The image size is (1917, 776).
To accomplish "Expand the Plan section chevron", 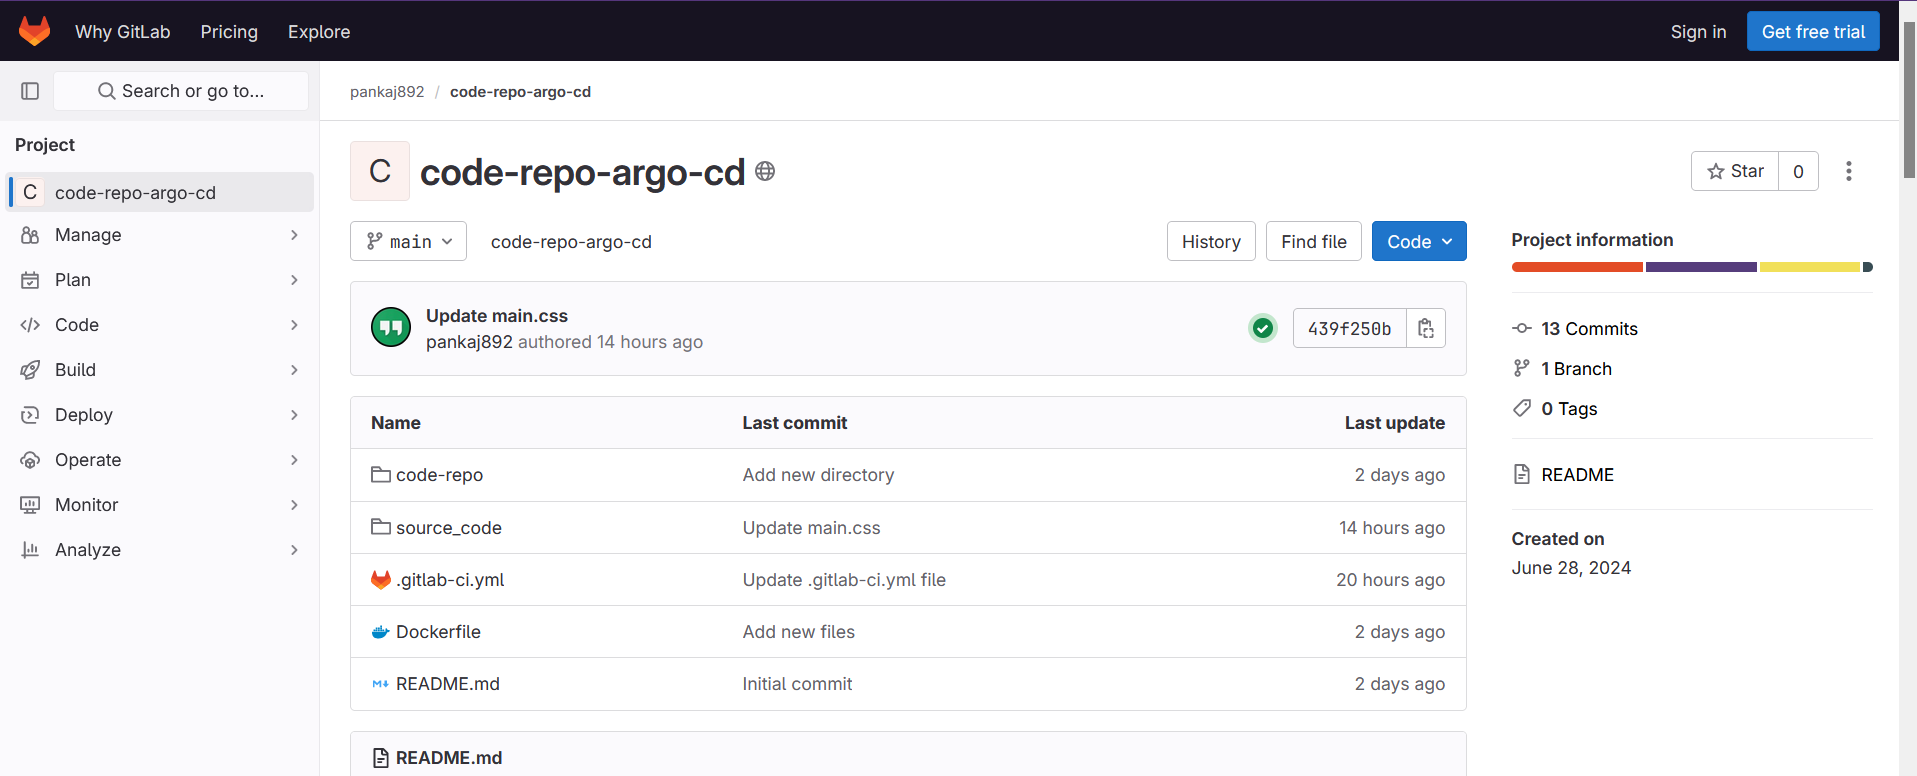I will 294,280.
